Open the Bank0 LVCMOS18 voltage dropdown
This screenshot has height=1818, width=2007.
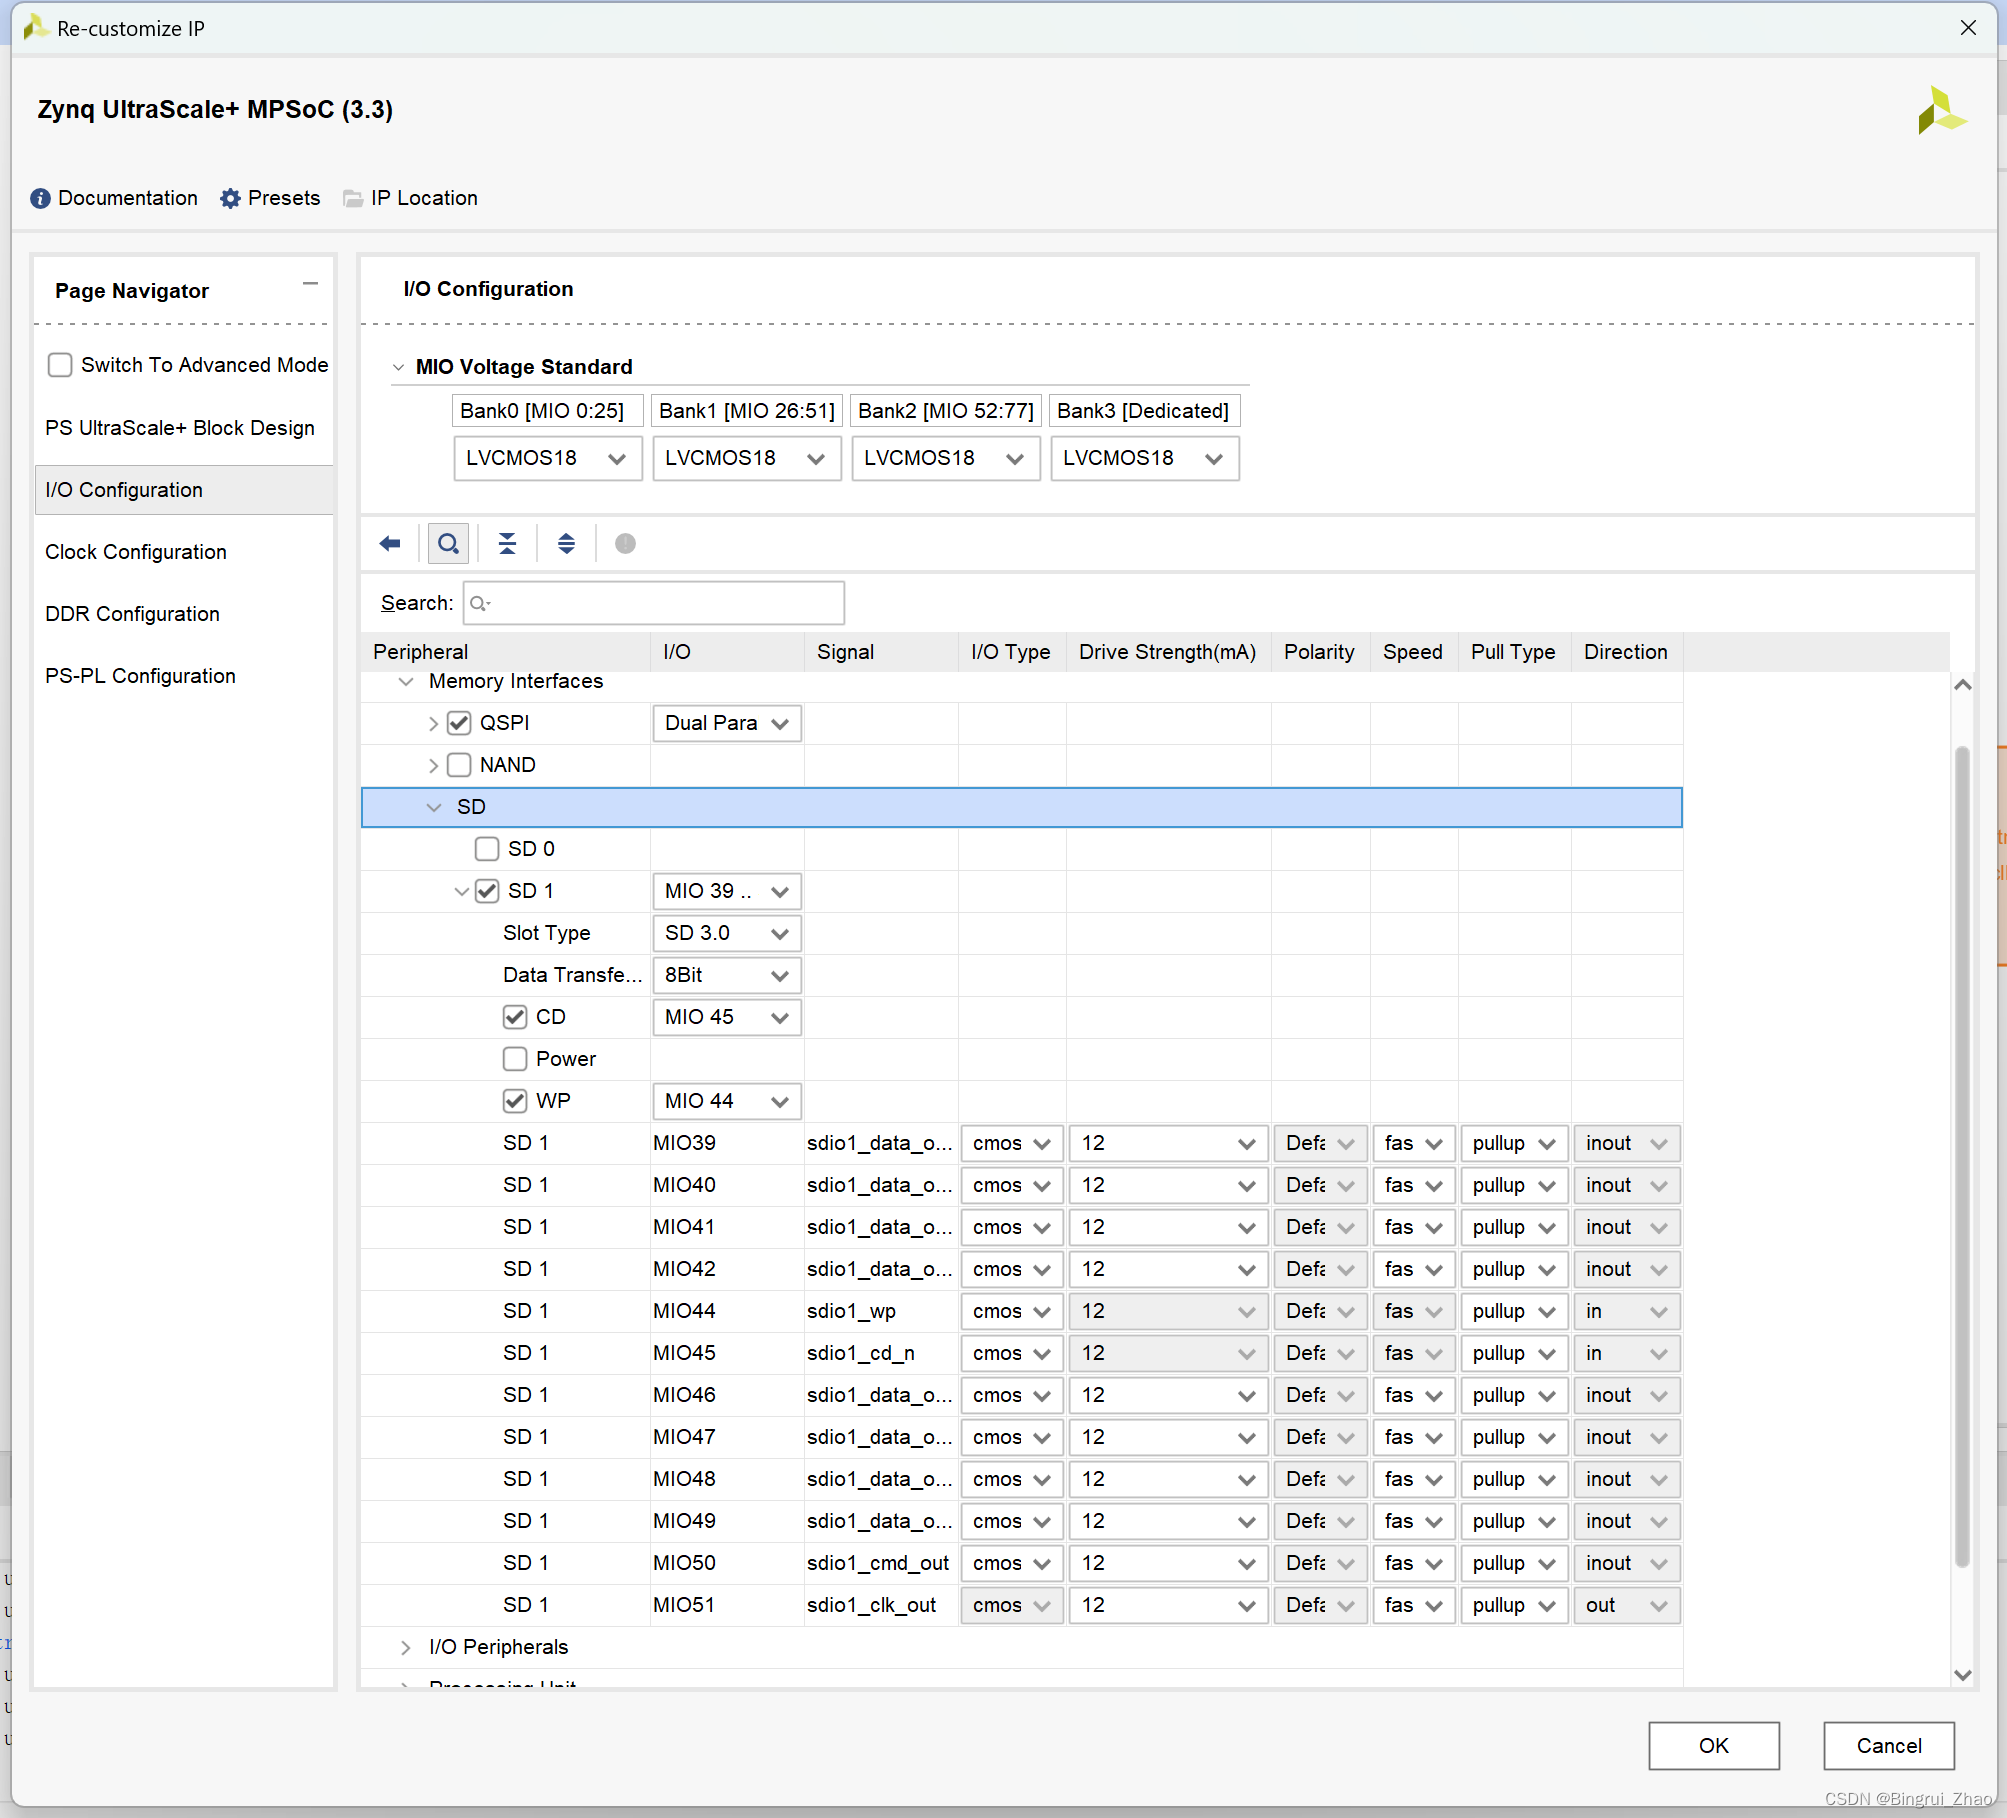pos(547,459)
